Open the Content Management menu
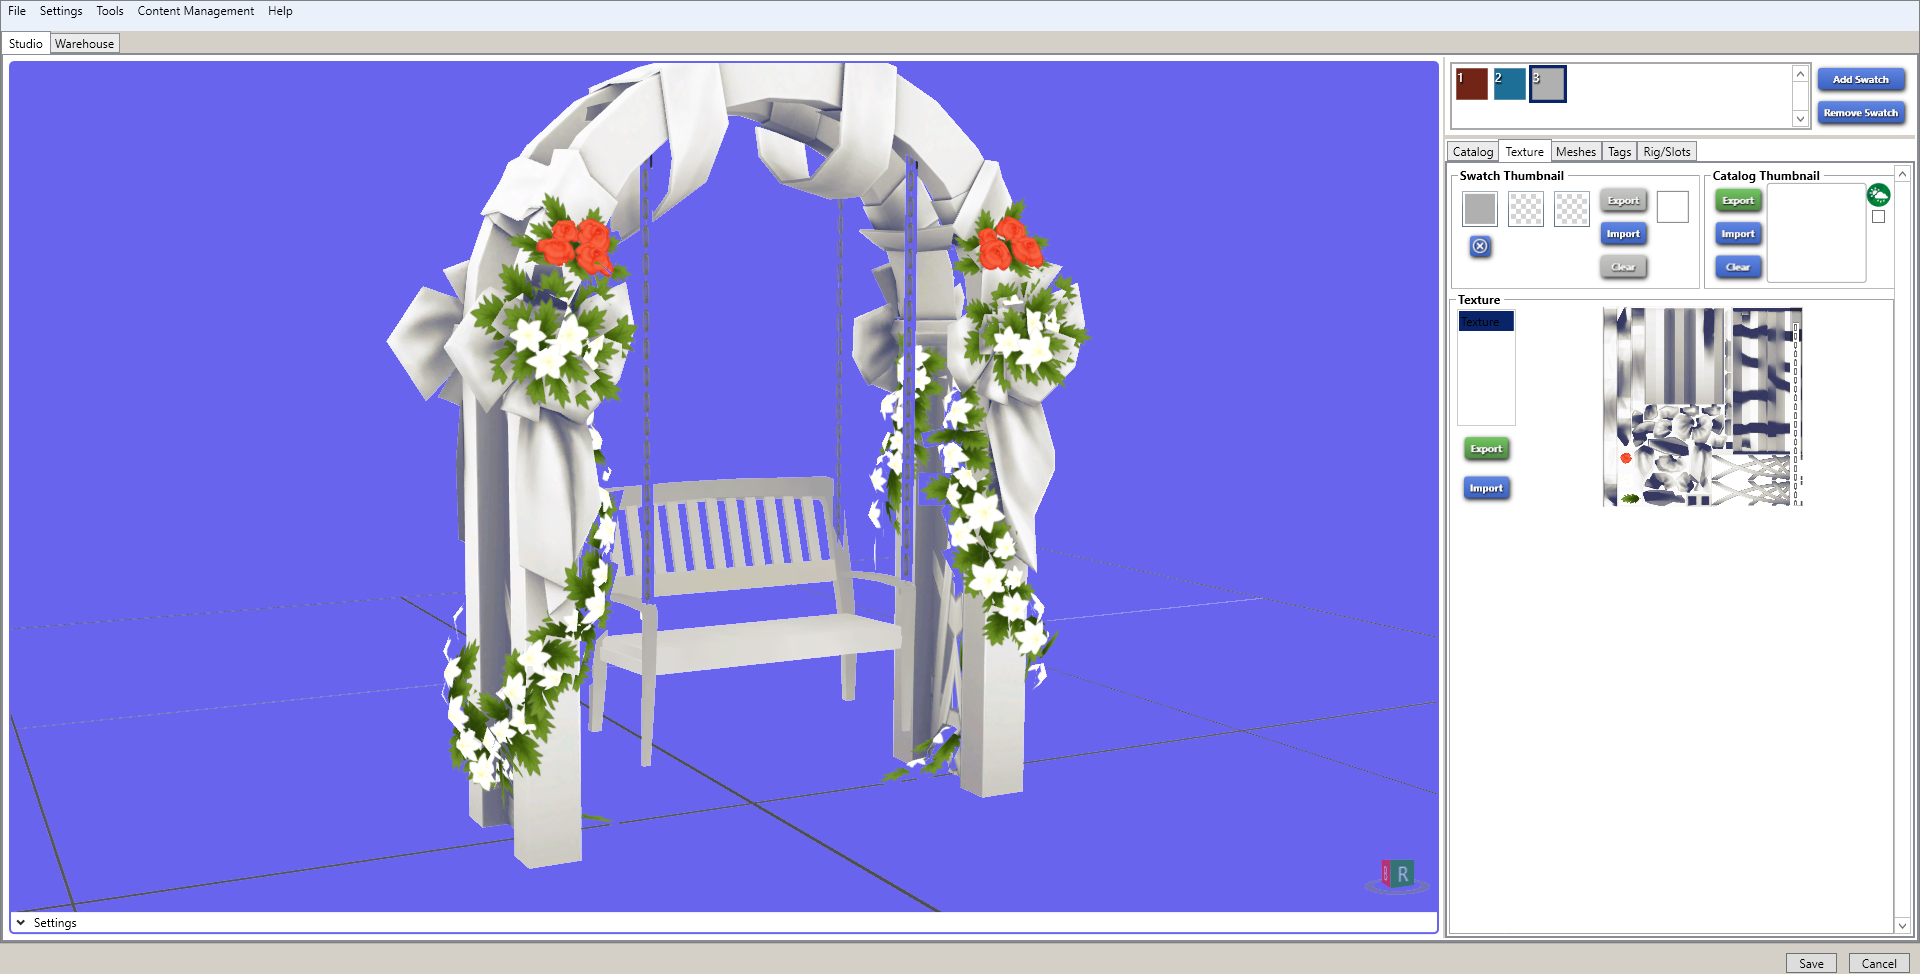 [x=196, y=11]
